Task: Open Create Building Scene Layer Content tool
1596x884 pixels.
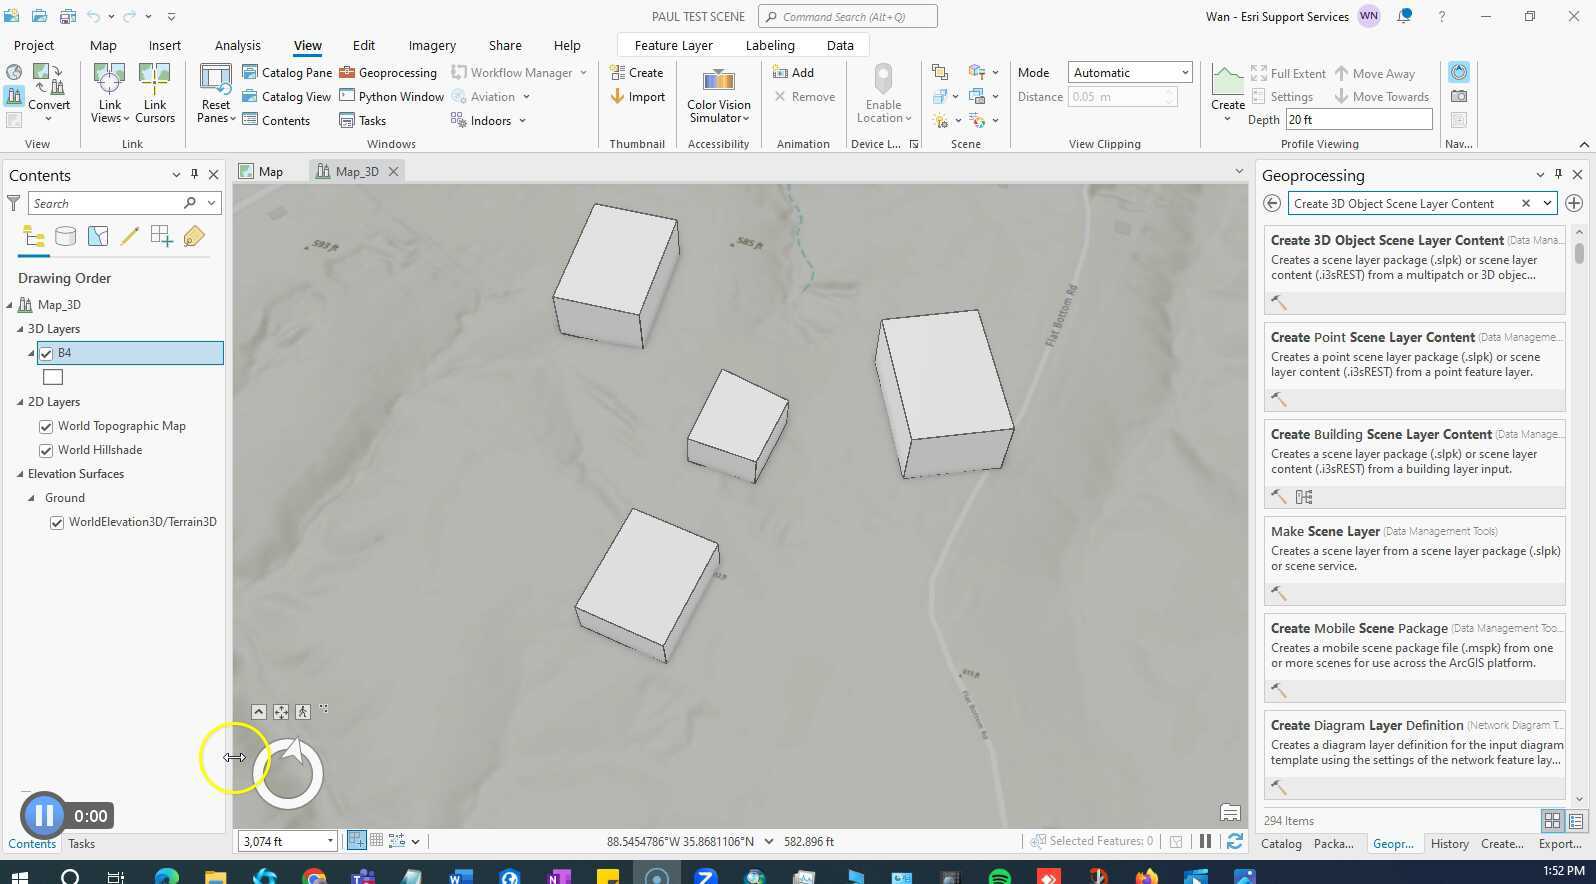Action: (1414, 464)
